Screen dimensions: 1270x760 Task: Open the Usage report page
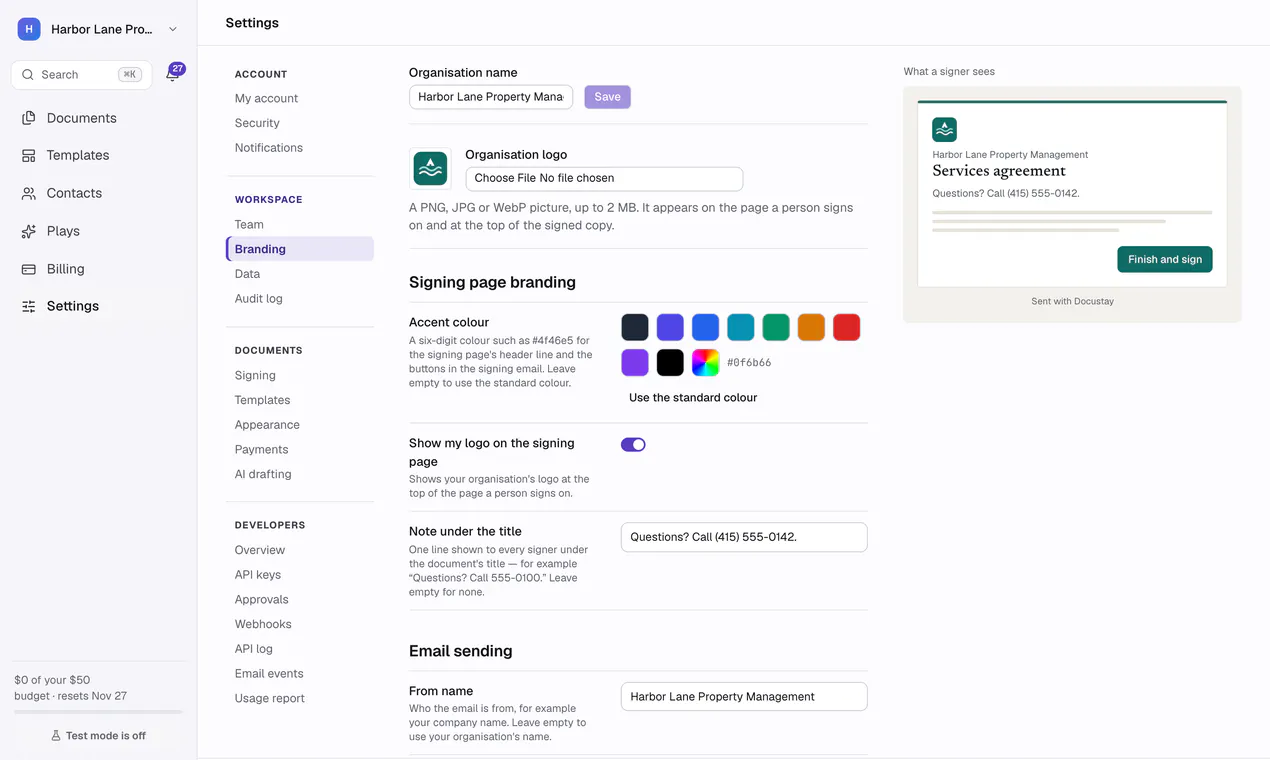(x=270, y=698)
